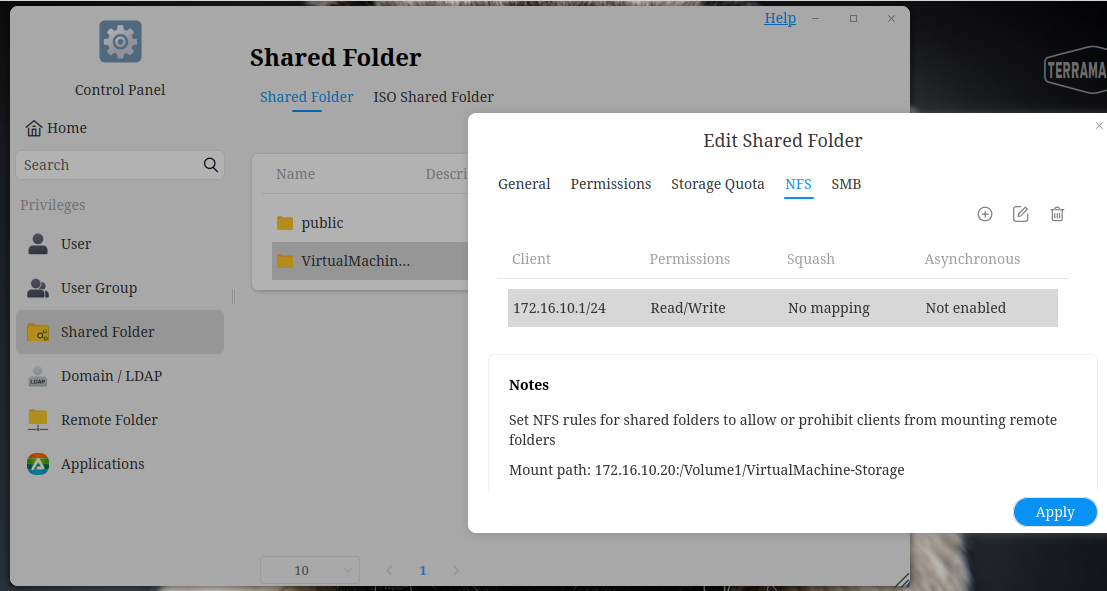Viewport: 1107px width, 591px height.
Task: Go to Home in Control Panel
Action: (x=56, y=128)
